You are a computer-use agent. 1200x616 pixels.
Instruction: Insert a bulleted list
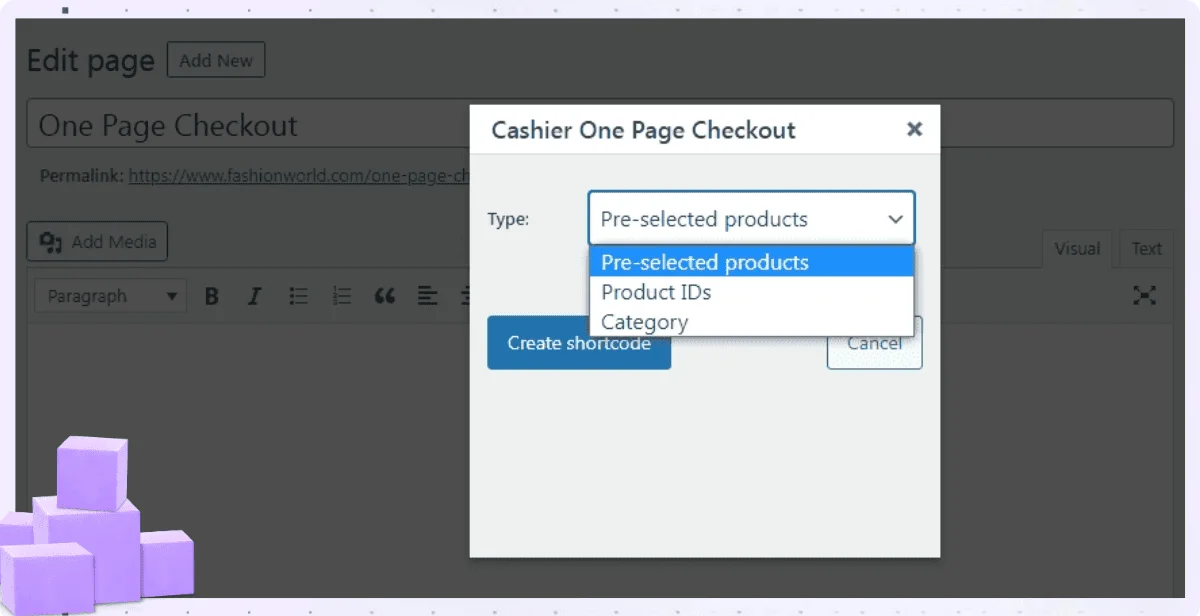(x=298, y=296)
